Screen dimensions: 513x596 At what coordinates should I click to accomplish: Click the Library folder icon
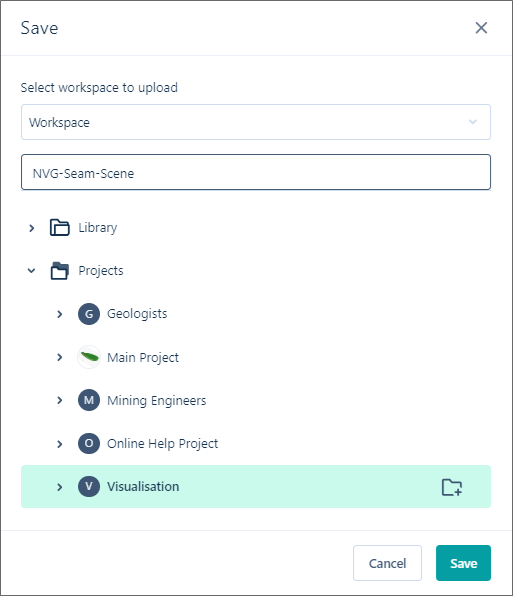click(60, 227)
